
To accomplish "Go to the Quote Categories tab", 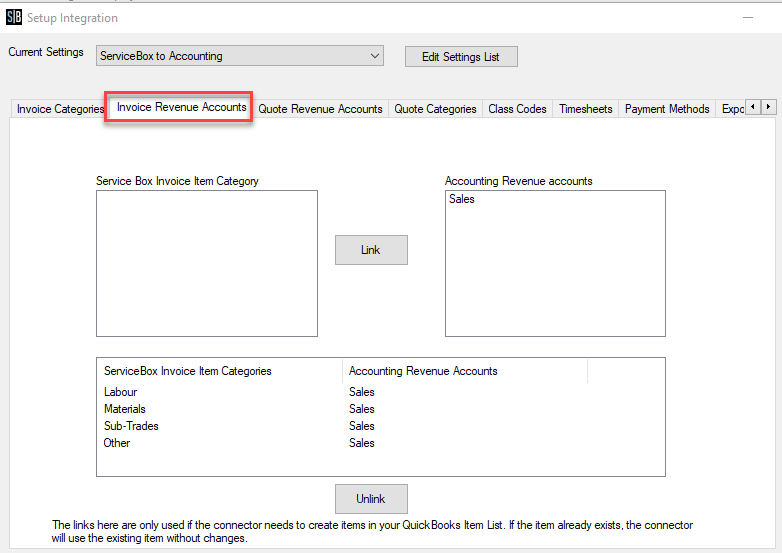I will point(435,109).
